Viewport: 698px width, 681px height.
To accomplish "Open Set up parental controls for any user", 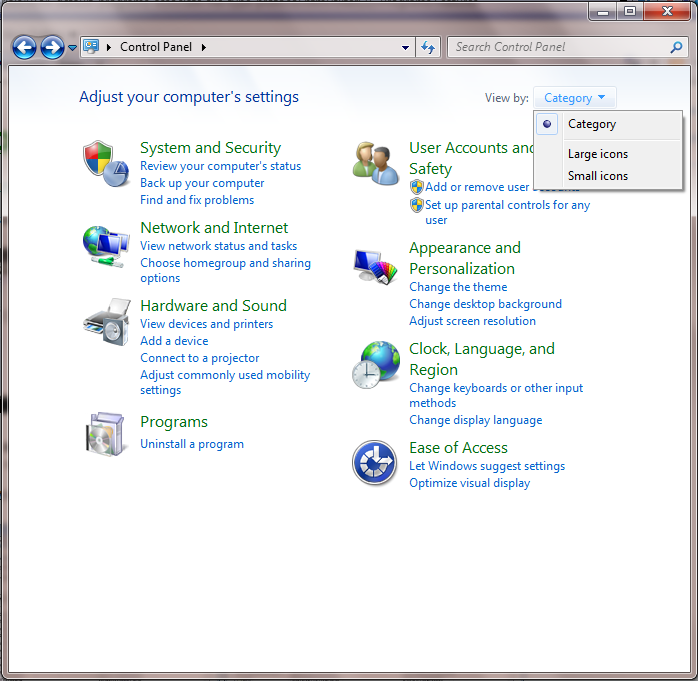I will [x=507, y=212].
